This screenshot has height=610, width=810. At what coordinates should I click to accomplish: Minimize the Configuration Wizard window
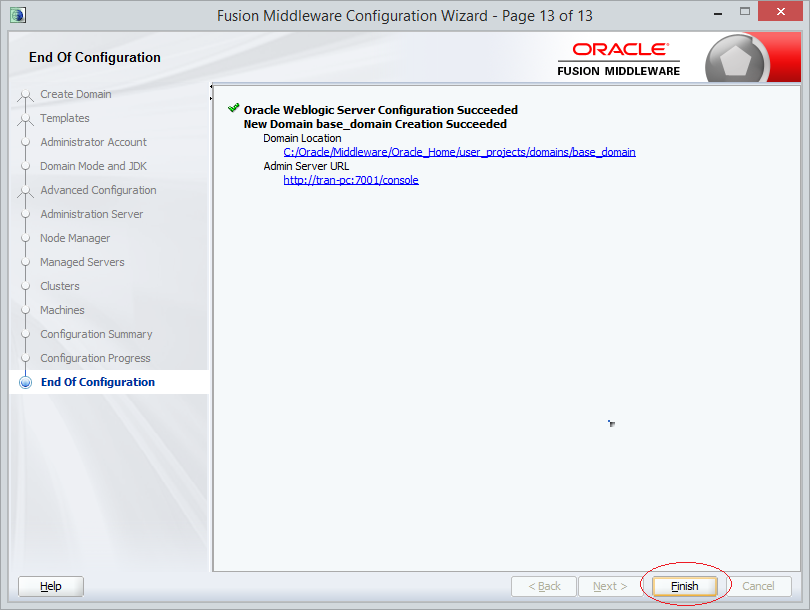(718, 12)
